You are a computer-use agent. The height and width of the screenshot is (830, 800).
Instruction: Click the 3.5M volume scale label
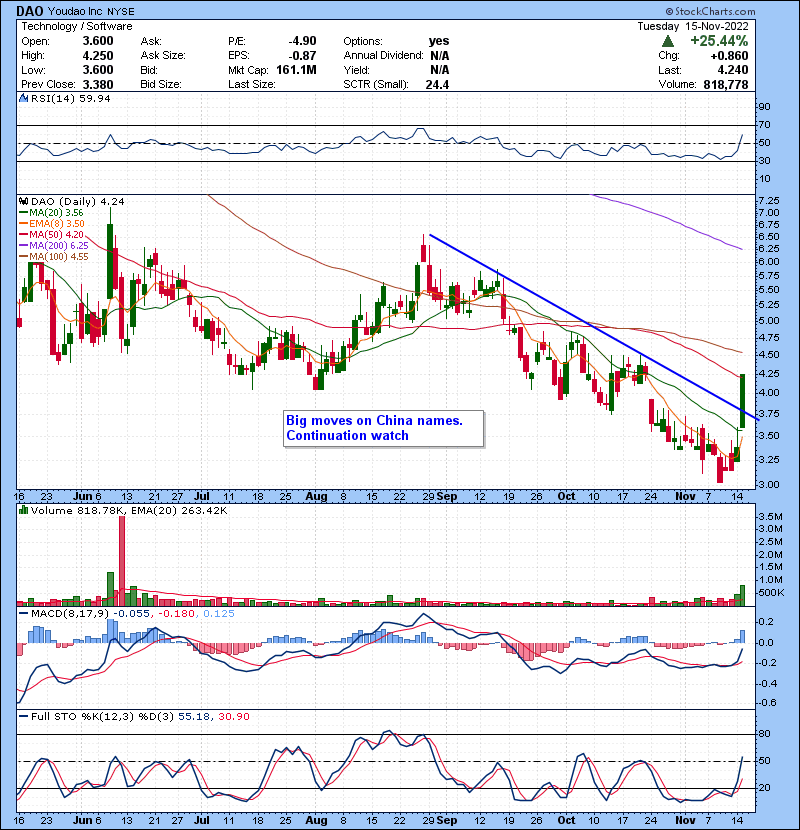click(770, 517)
